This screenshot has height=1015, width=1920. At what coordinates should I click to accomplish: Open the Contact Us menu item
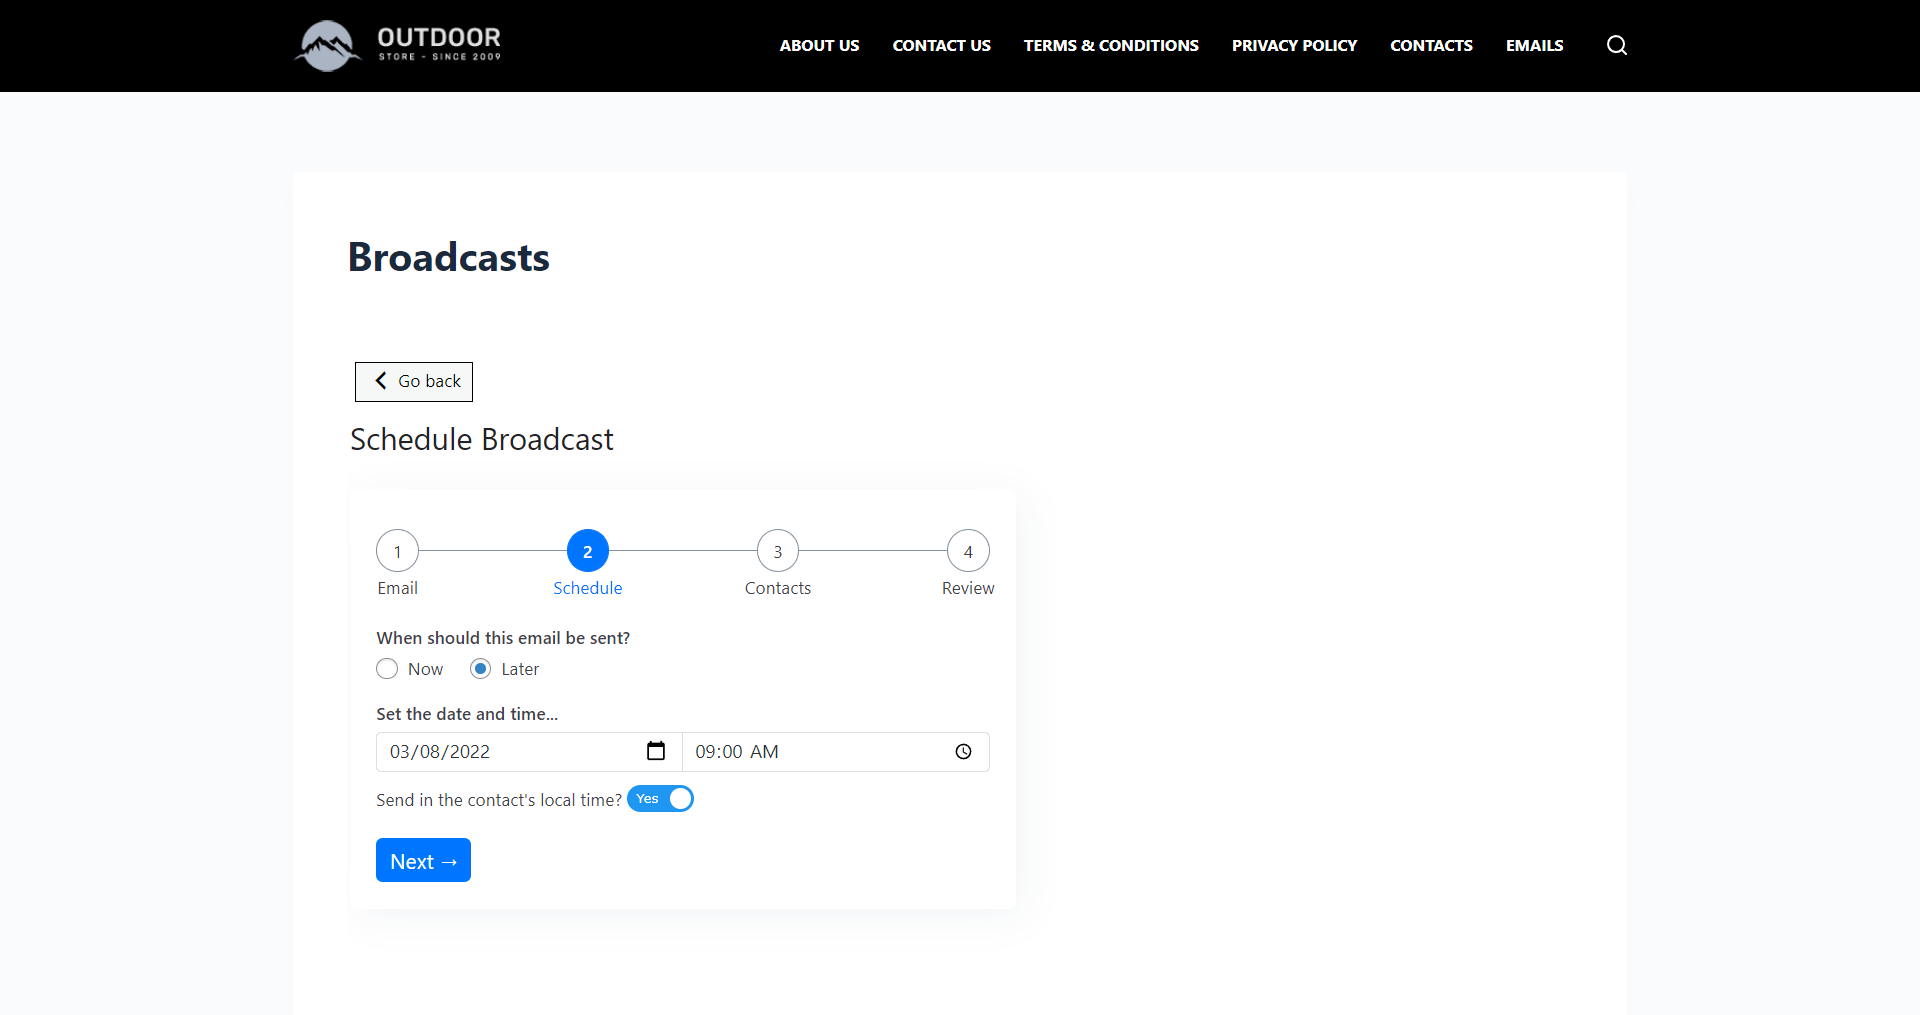(x=941, y=45)
